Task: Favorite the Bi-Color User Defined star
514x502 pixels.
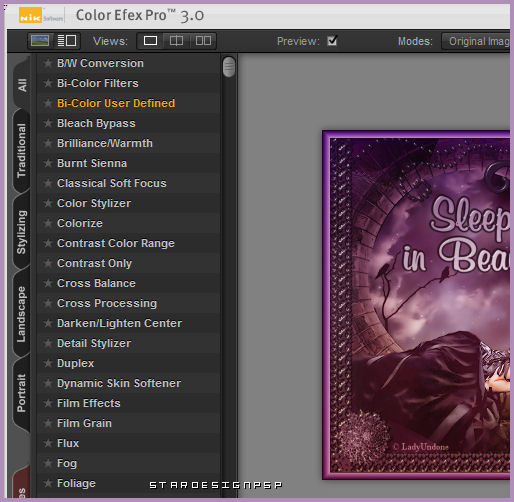Action: point(48,103)
